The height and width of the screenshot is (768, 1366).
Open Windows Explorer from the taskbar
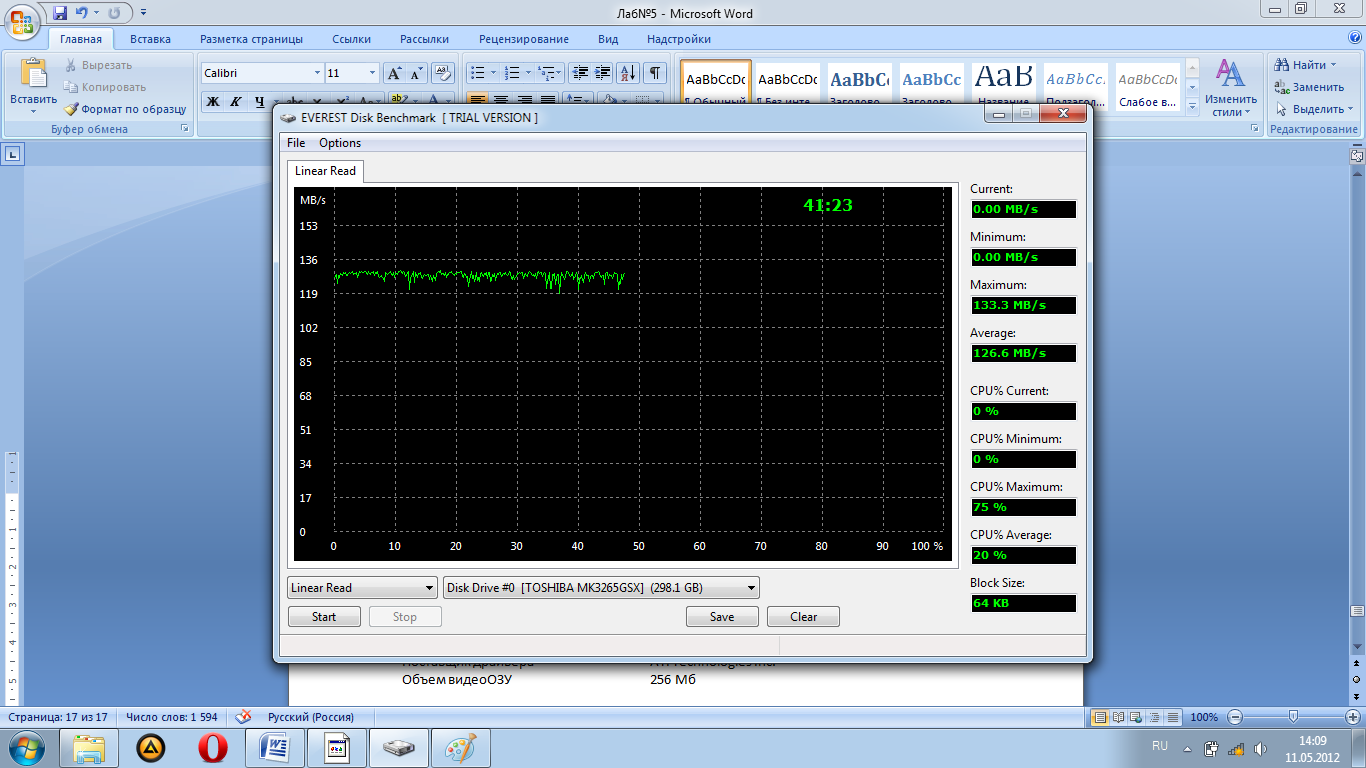pos(88,748)
